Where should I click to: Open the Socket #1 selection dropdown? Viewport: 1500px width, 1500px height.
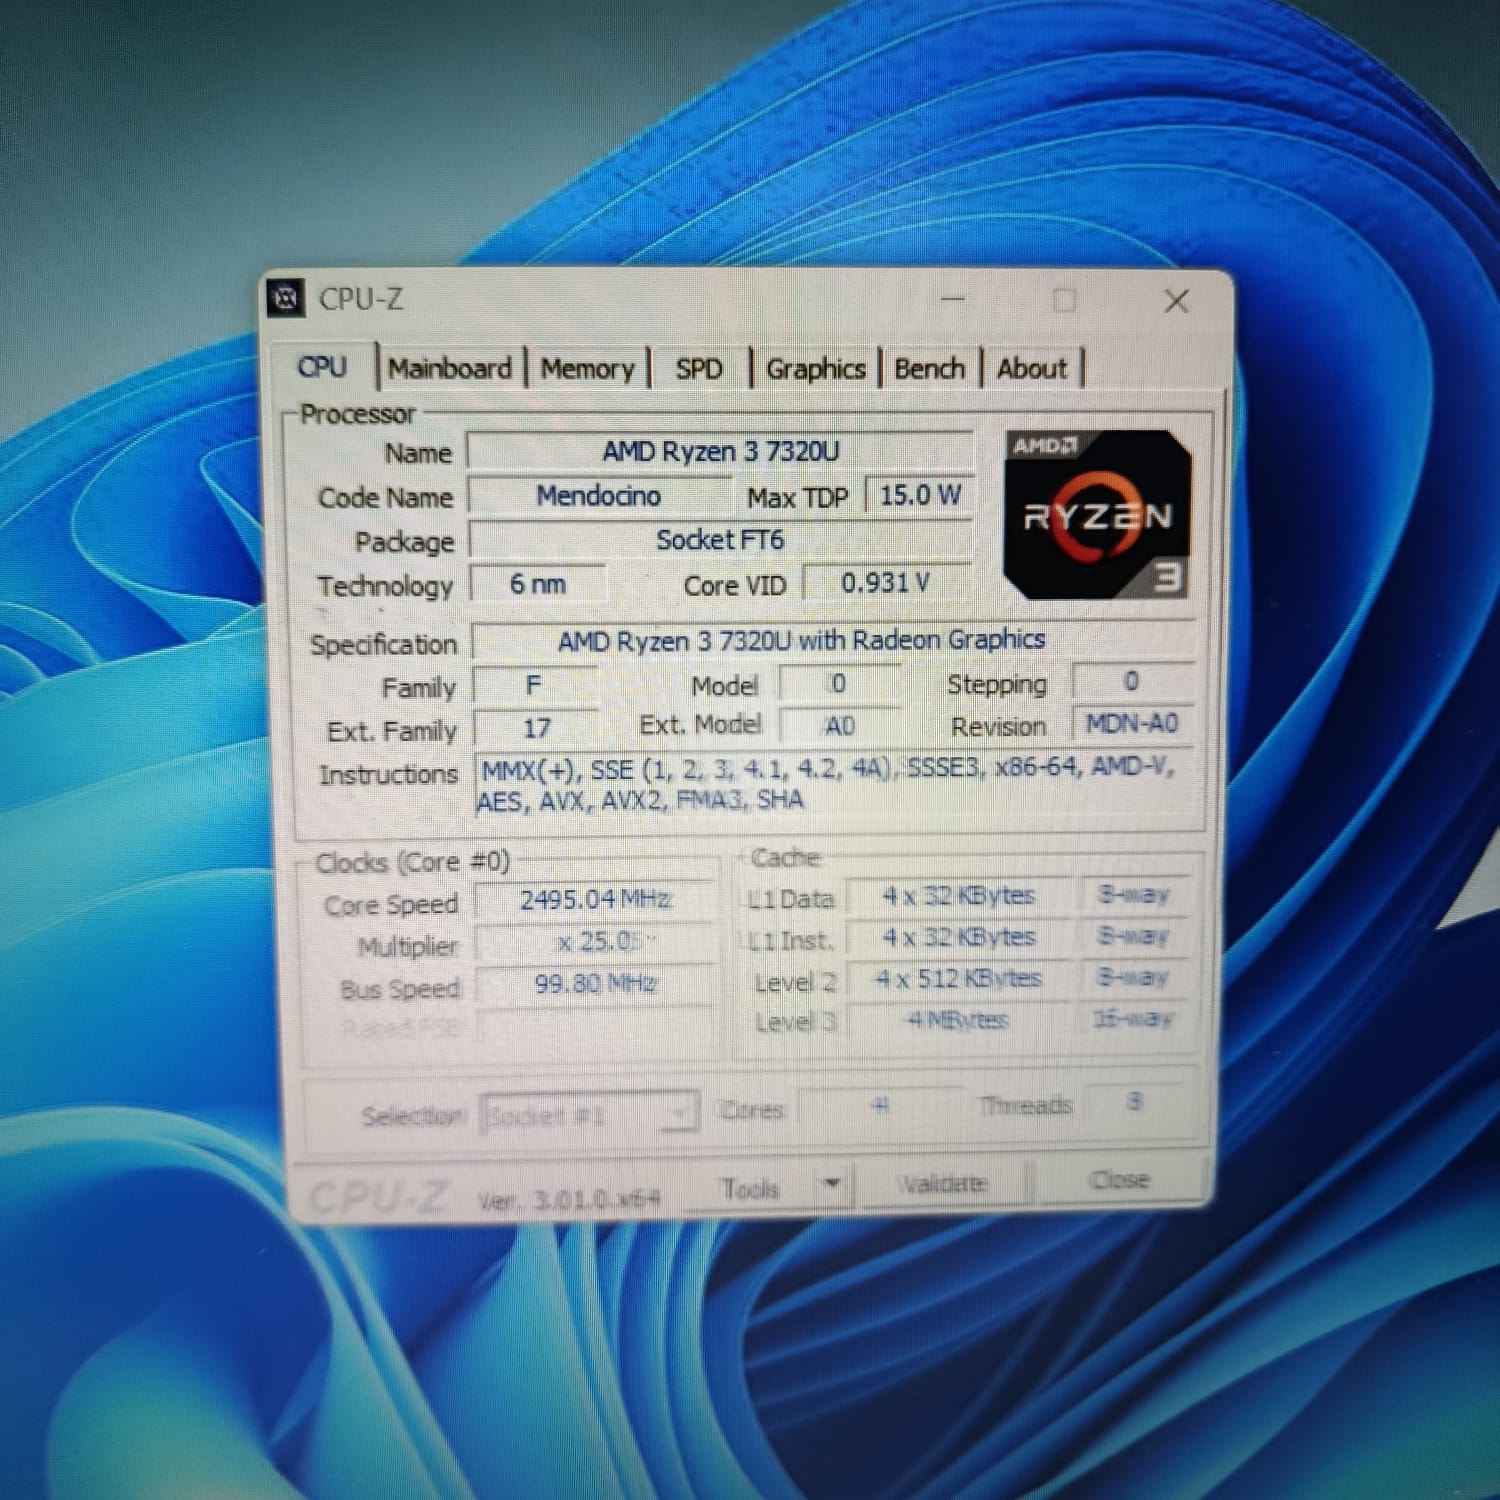pos(590,1114)
